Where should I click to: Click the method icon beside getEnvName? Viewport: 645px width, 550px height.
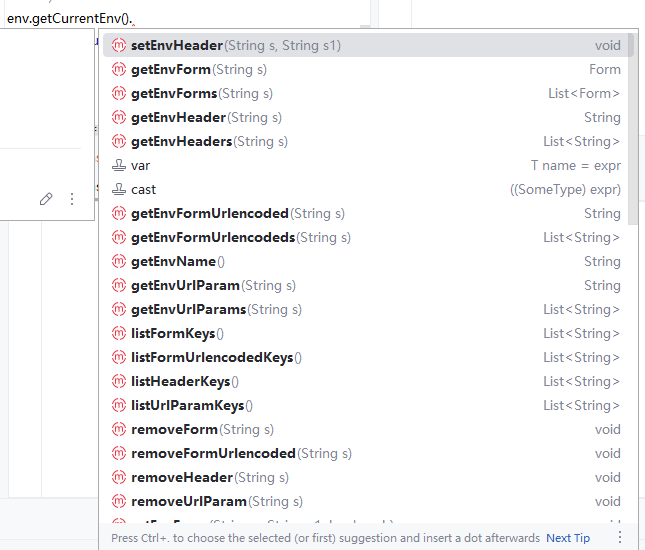pos(119,262)
